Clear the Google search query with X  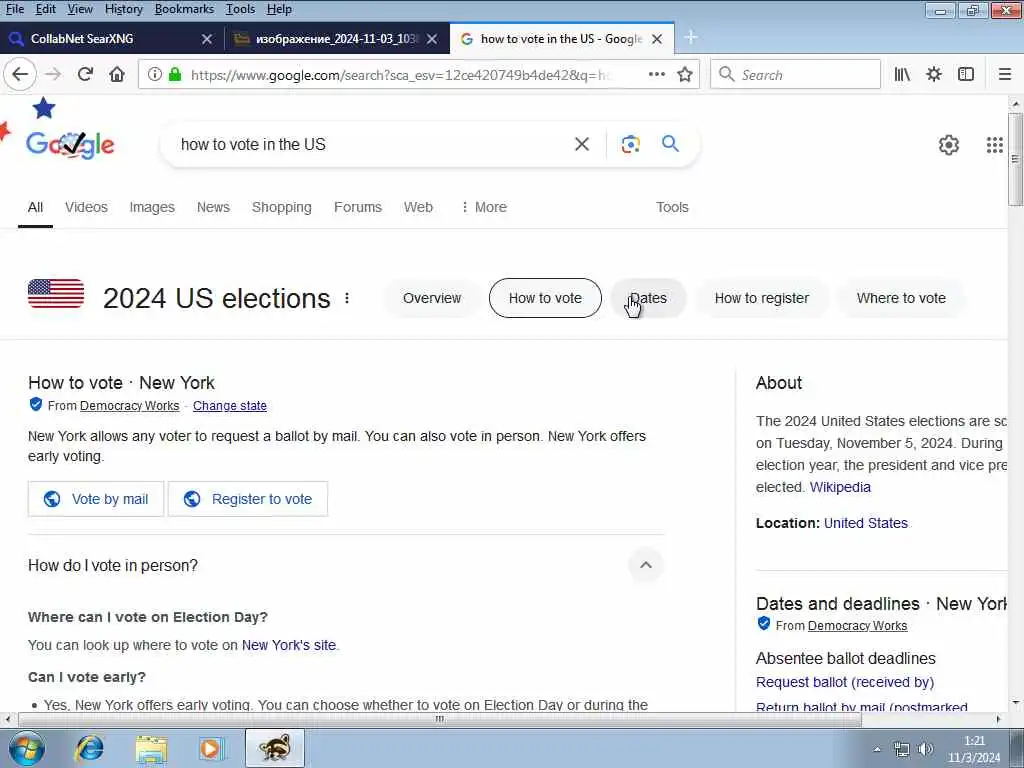point(581,144)
